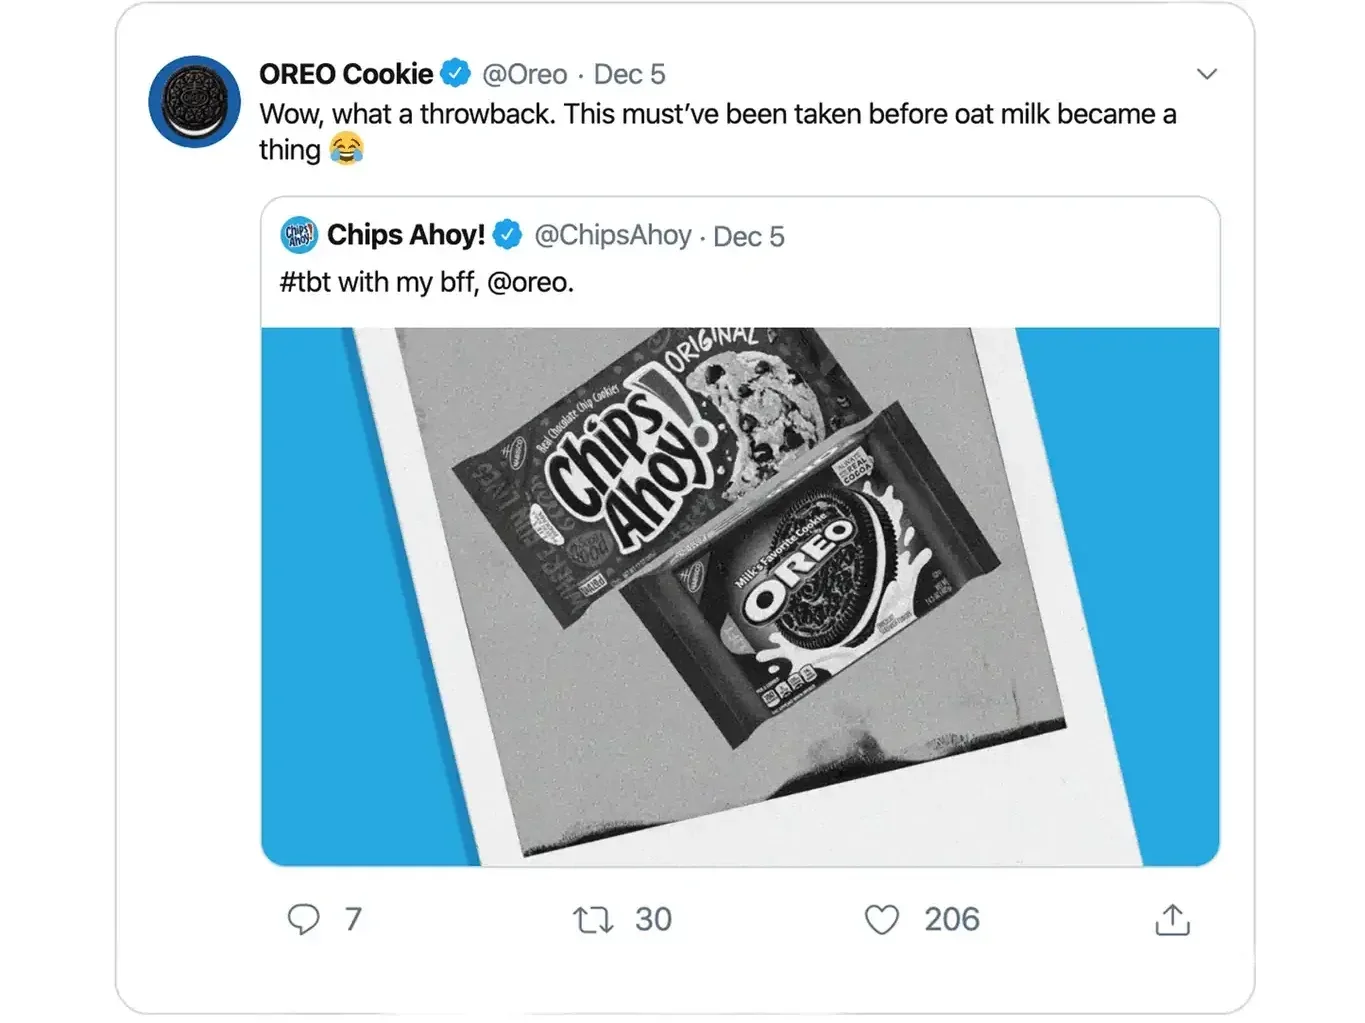Click the @oreo mention in quoted tweet

coord(528,283)
